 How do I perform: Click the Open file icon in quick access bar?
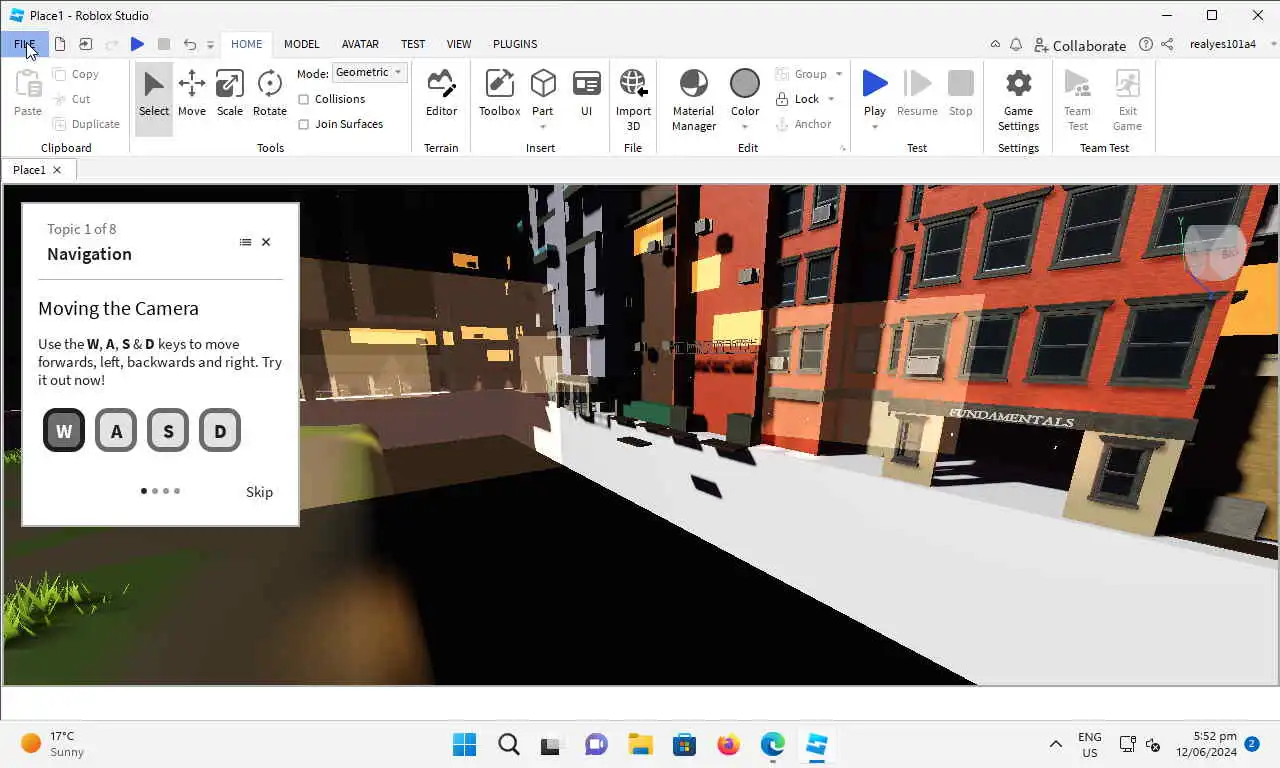(86, 44)
